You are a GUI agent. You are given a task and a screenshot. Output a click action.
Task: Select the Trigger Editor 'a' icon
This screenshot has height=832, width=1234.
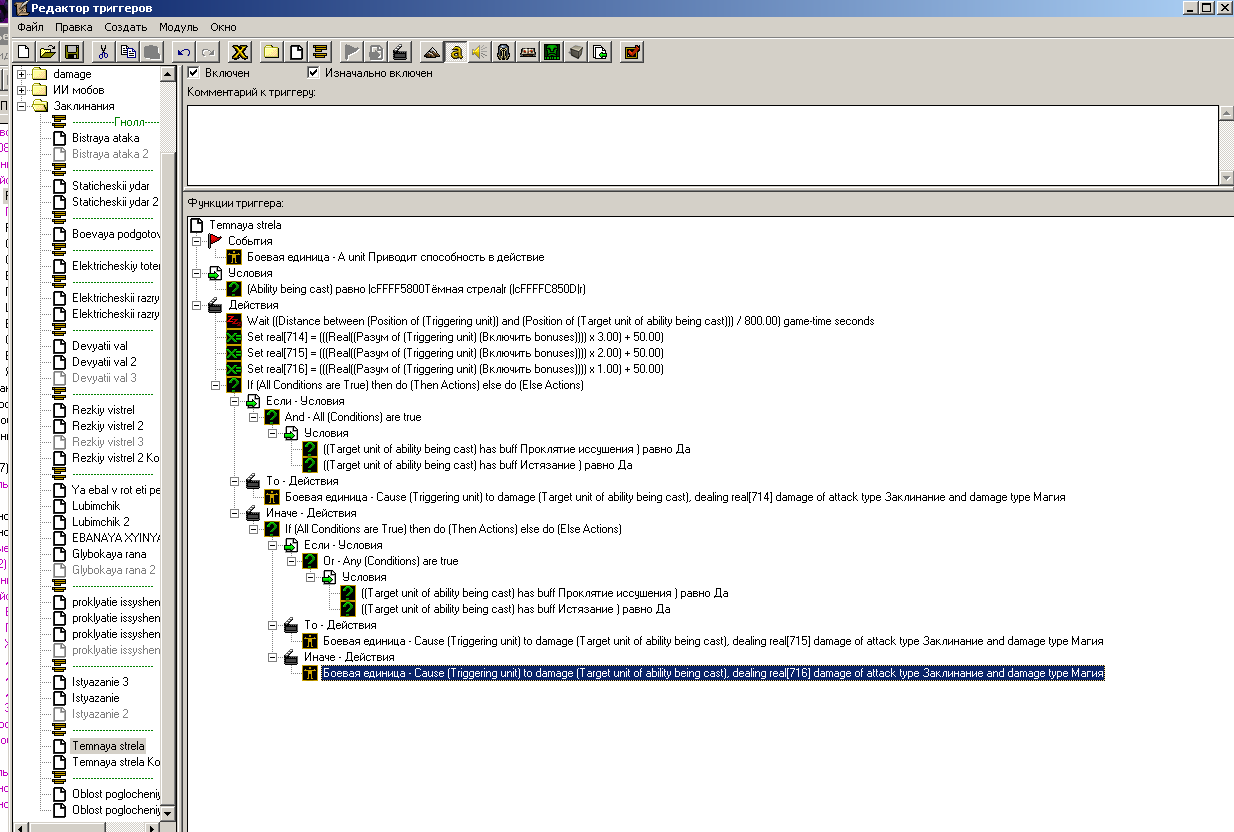click(455, 52)
